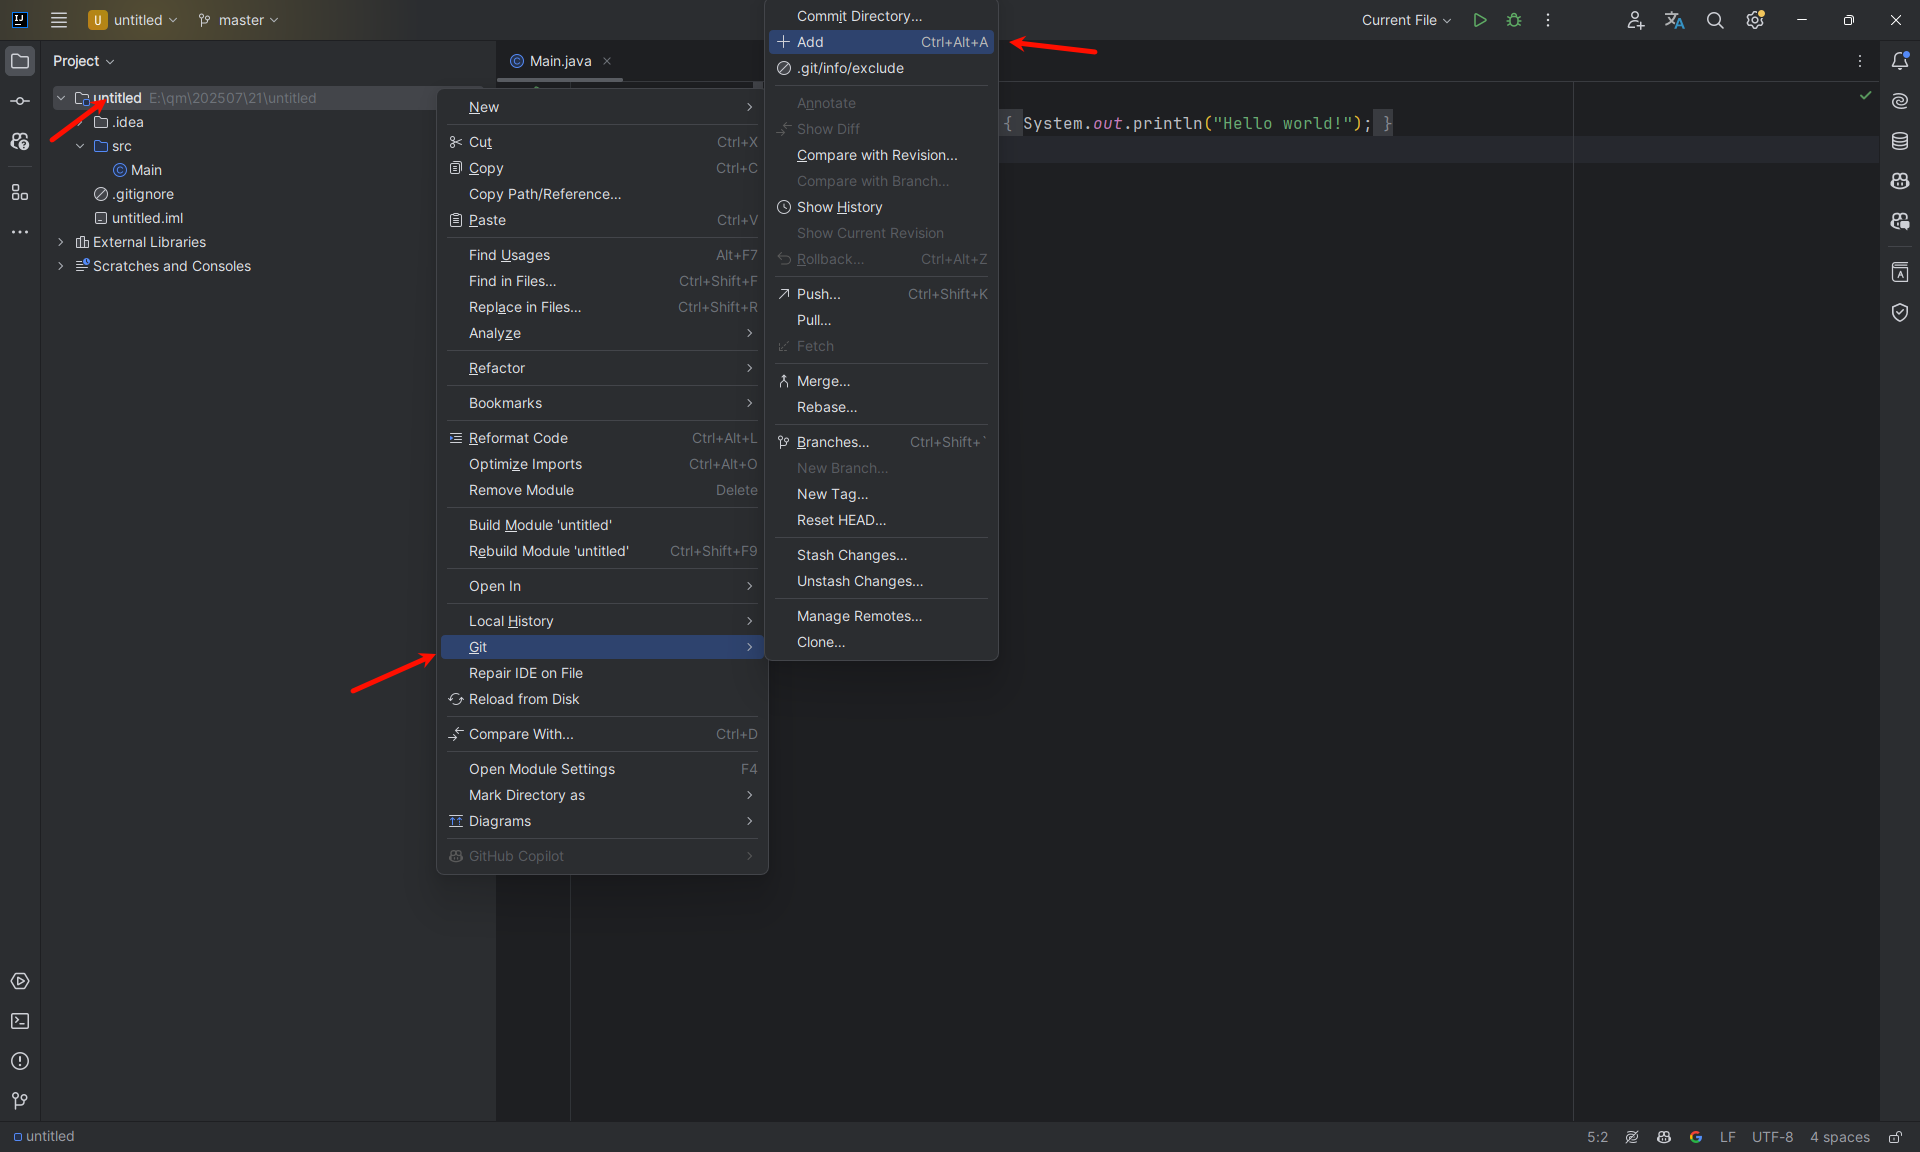Viewport: 1920px width, 1152px height.
Task: Close the Main.java editor tab
Action: point(607,61)
